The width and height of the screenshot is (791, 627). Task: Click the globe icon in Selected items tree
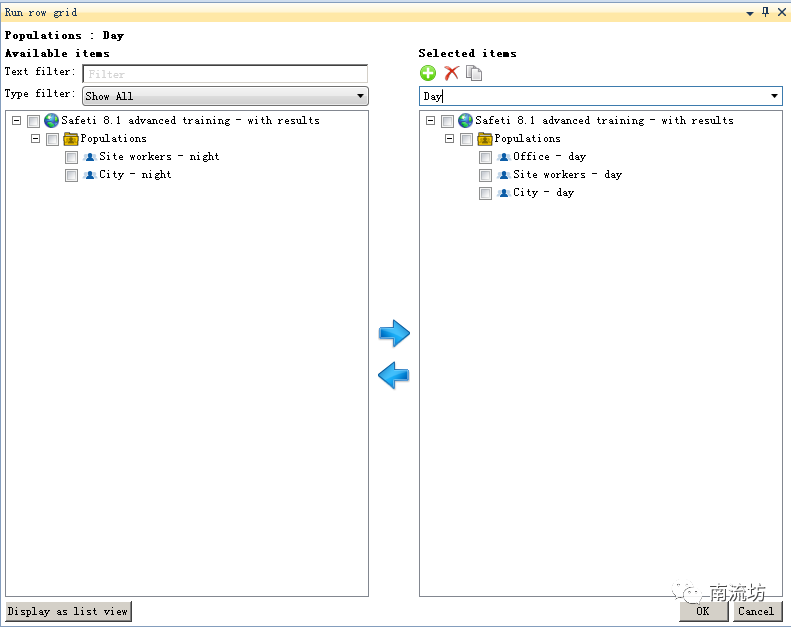(465, 121)
